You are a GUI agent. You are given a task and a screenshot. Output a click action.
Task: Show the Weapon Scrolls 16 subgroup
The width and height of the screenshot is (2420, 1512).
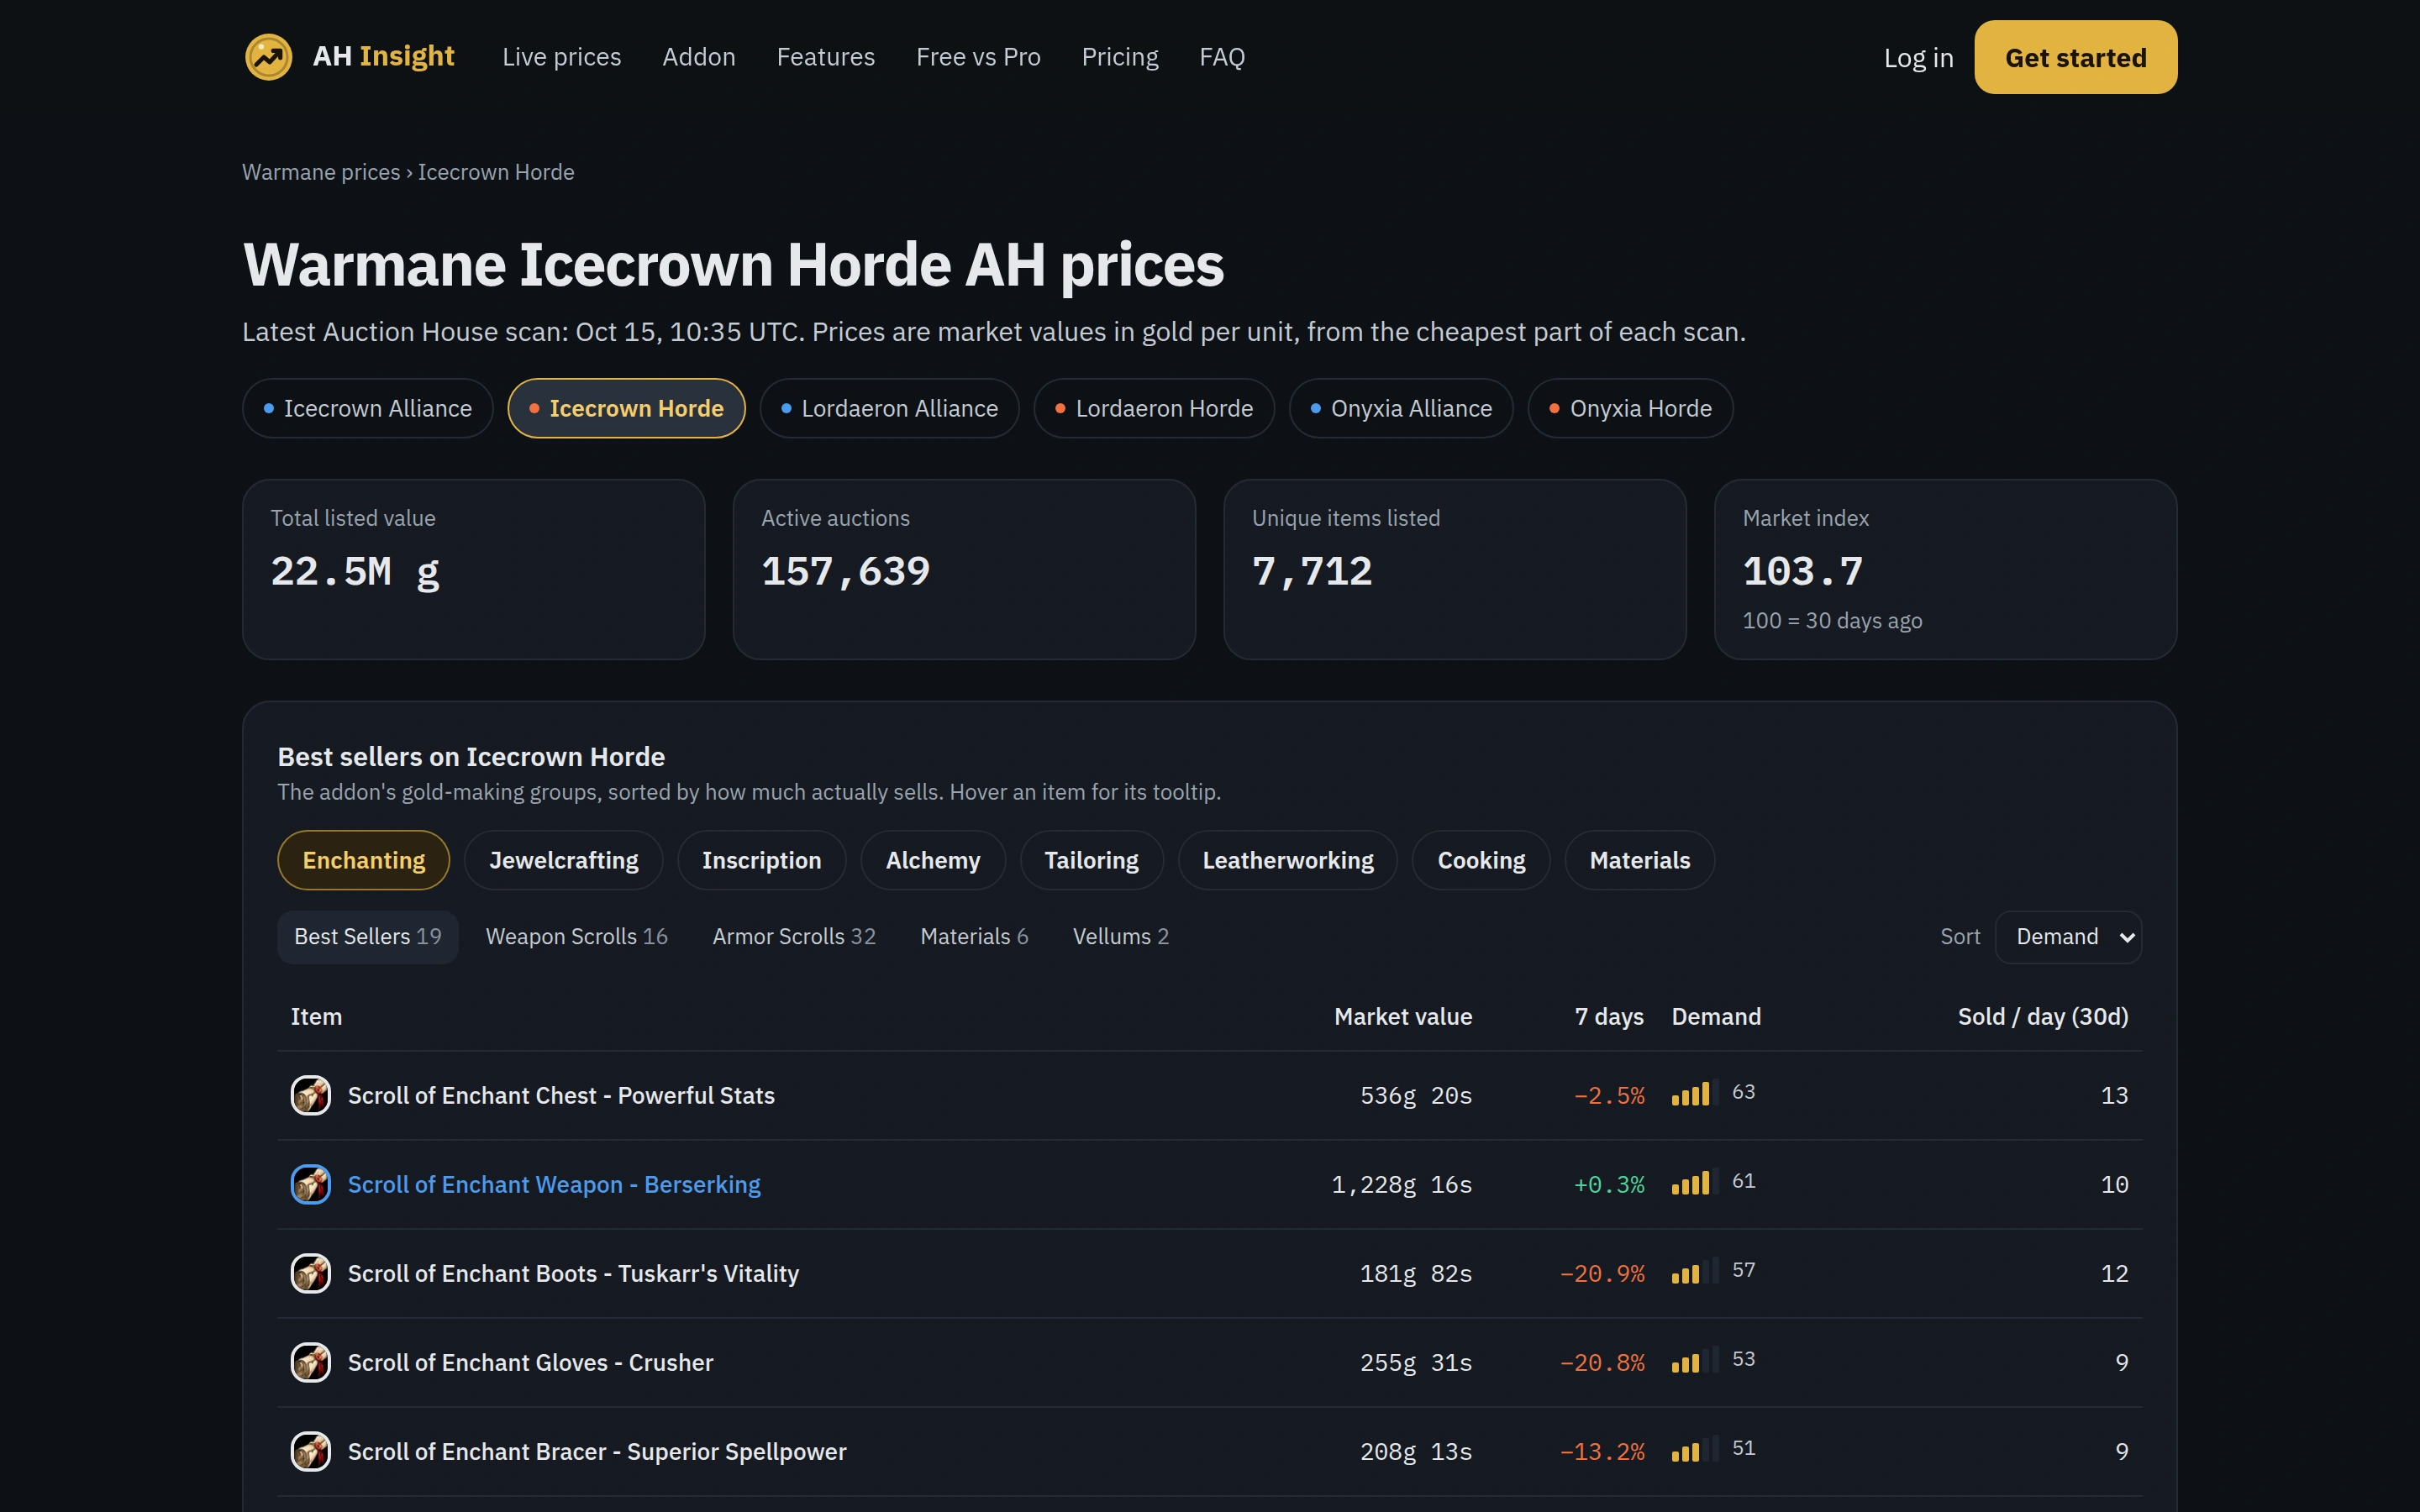[576, 937]
